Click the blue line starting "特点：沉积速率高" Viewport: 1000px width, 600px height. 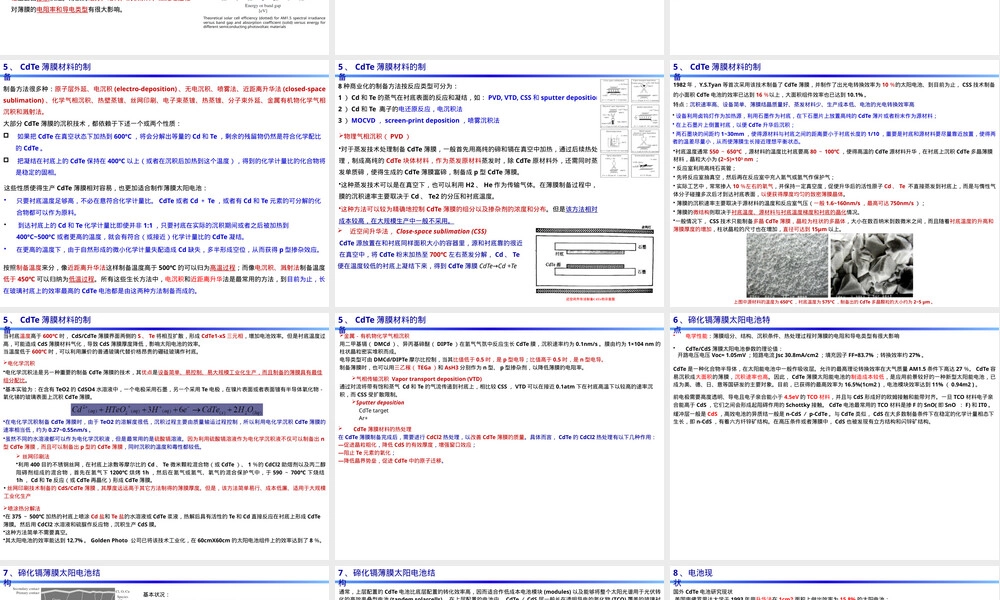click(x=793, y=105)
